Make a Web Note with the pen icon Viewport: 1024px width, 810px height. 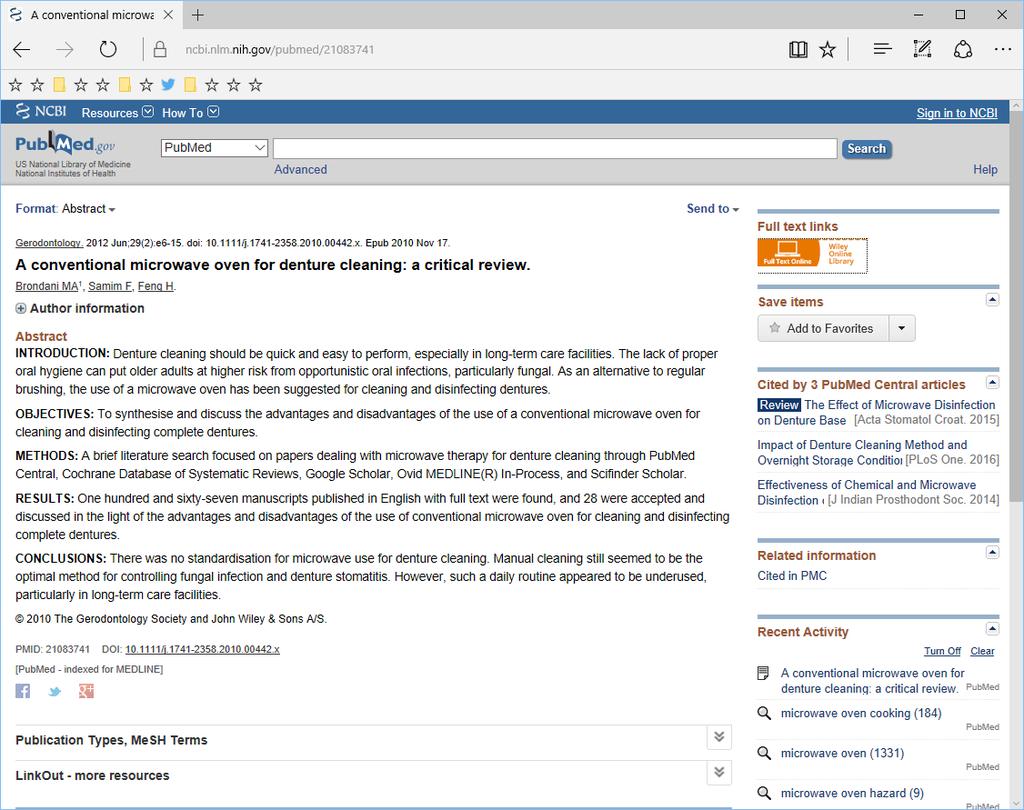pos(922,49)
